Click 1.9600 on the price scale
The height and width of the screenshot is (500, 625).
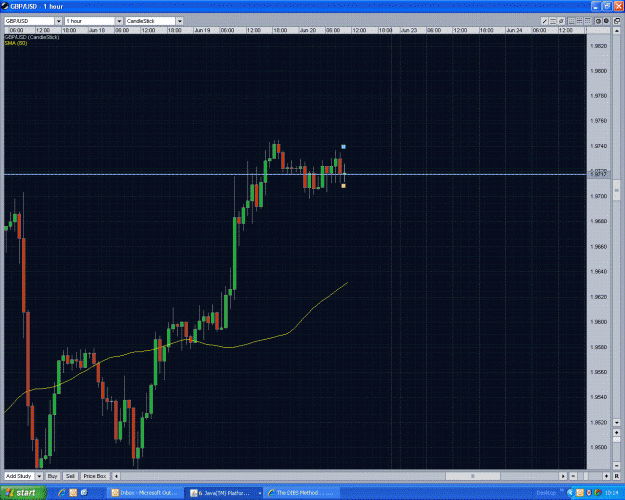[598, 322]
